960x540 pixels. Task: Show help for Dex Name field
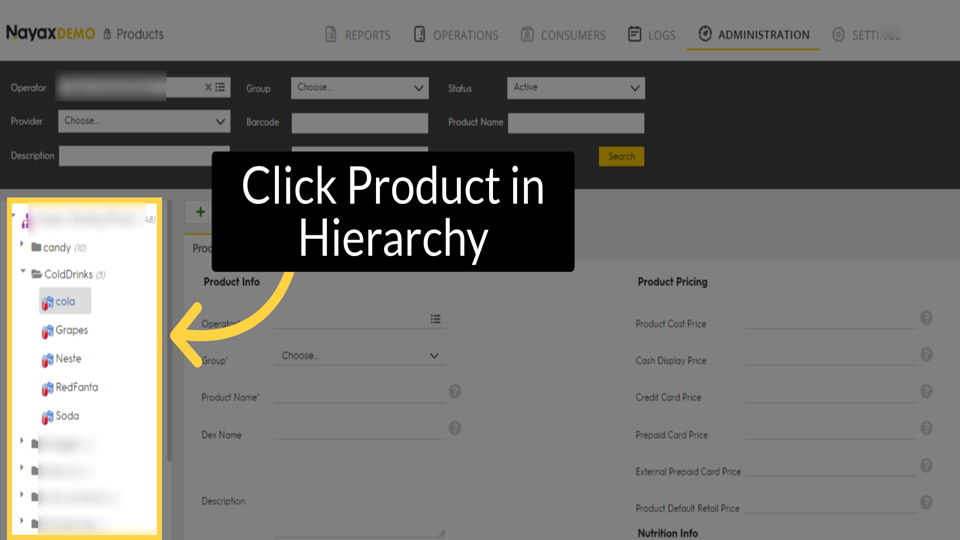point(455,428)
